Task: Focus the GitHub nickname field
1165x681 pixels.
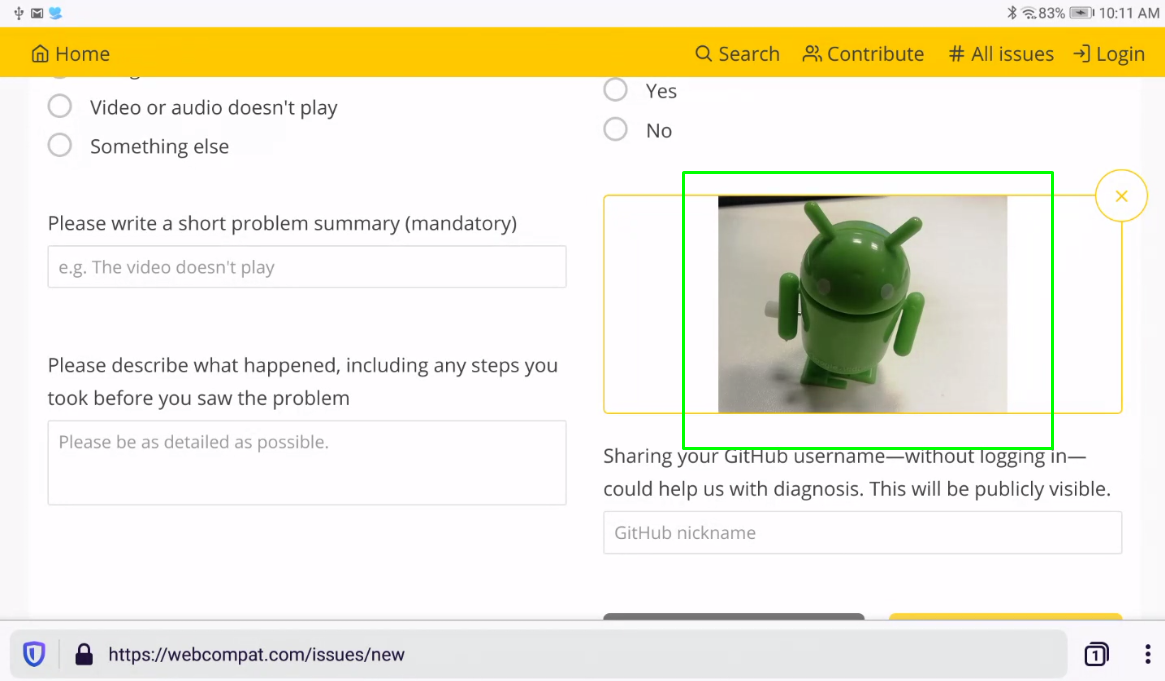Action: [863, 532]
